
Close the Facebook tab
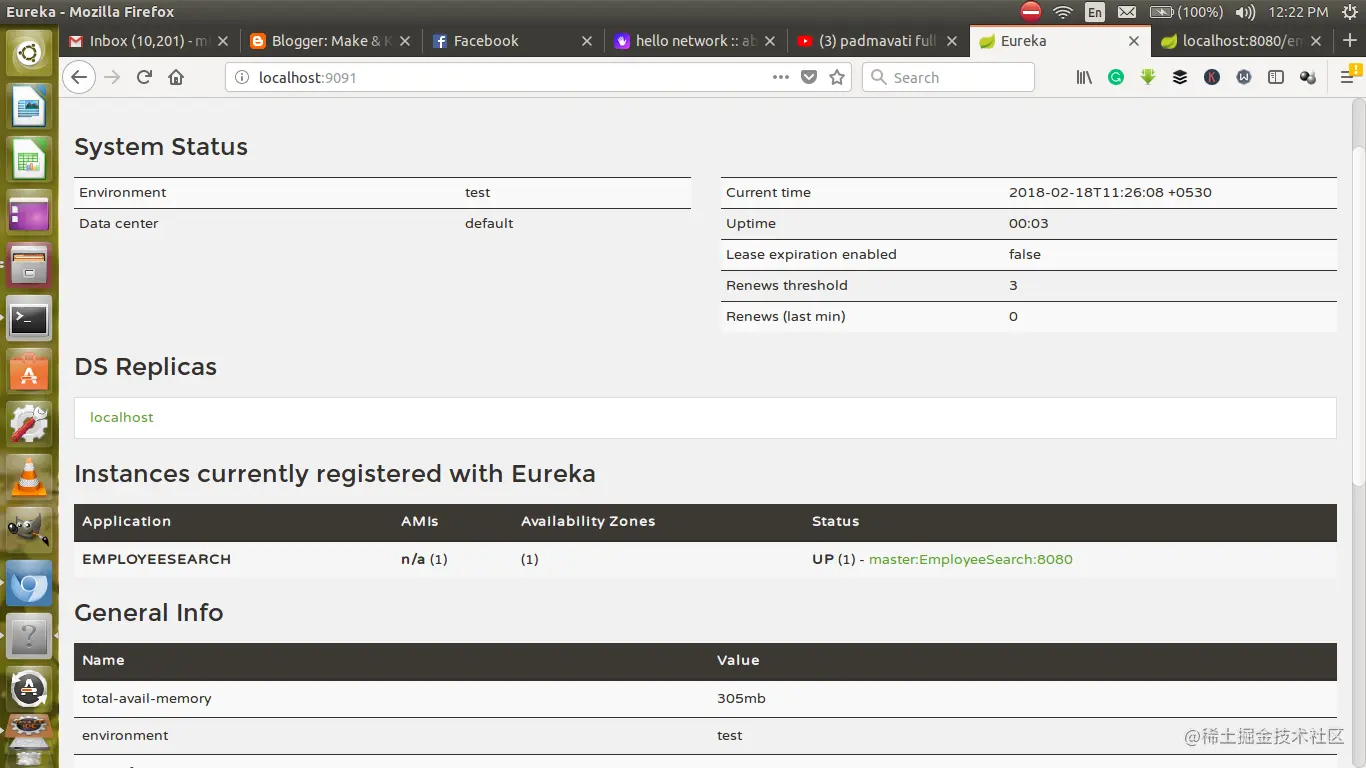[587, 41]
